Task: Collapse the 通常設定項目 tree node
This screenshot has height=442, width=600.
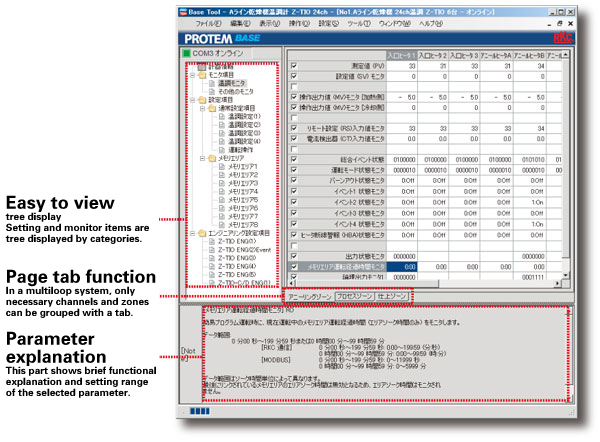Action: (203, 109)
